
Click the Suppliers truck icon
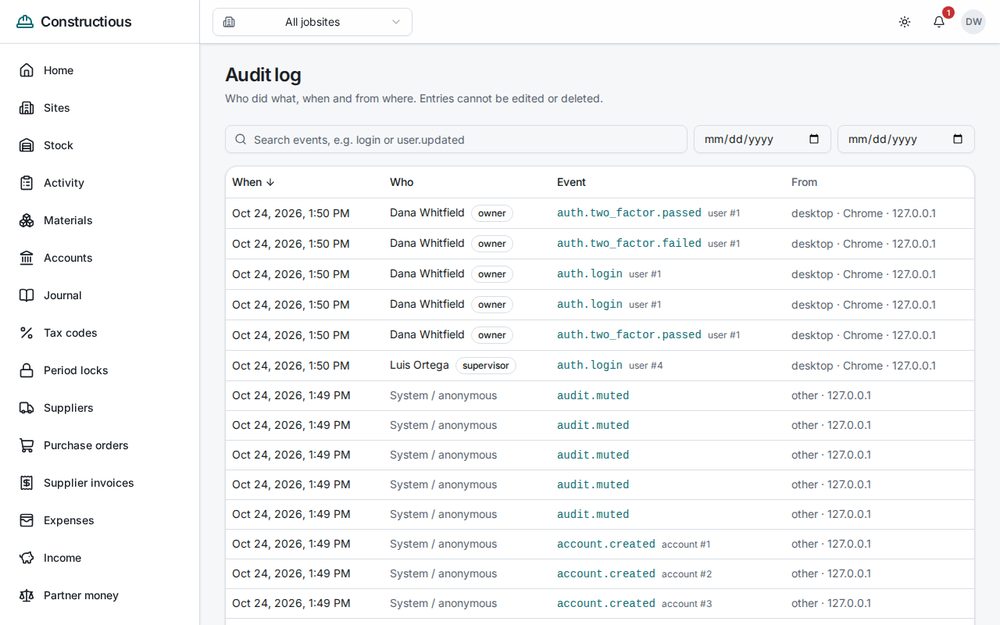26,408
